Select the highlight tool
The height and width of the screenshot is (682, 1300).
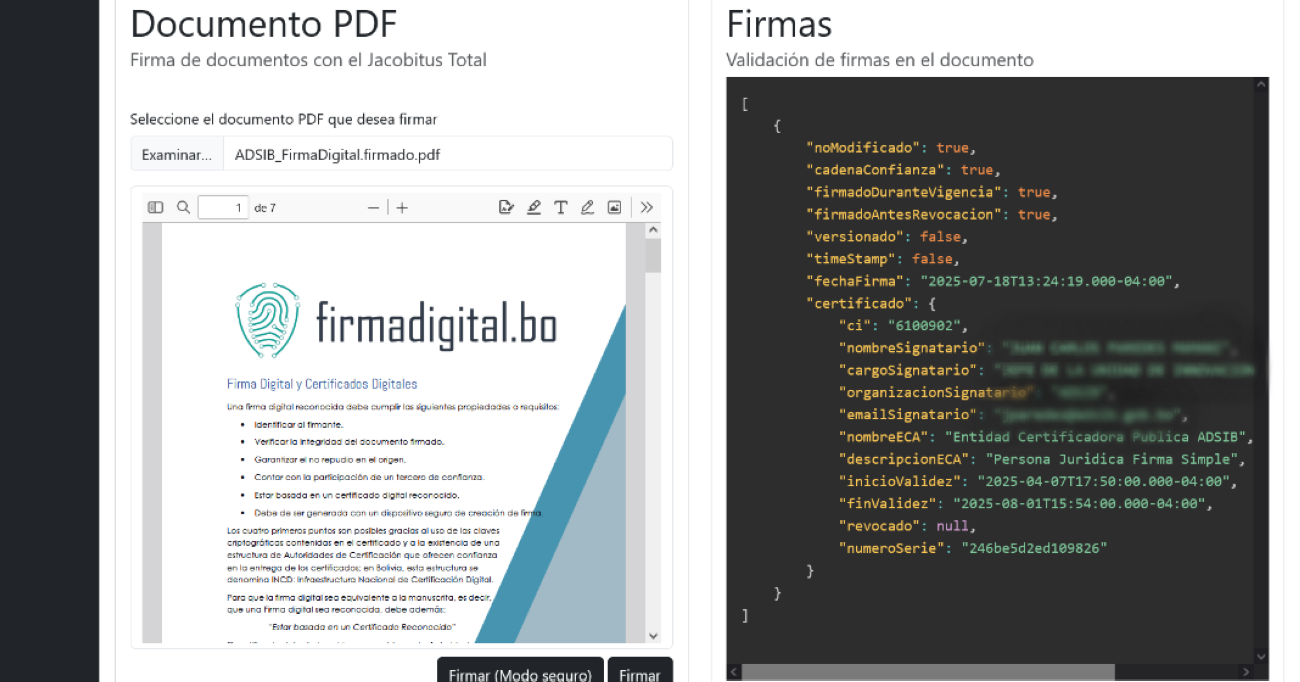pos(534,208)
